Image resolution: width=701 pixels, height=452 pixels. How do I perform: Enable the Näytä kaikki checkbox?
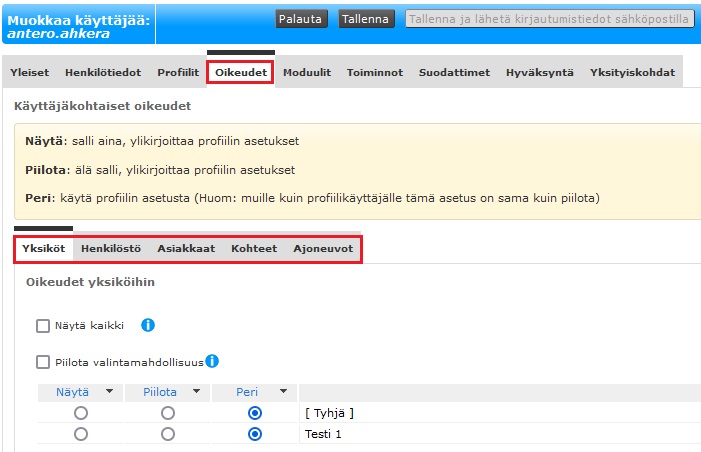[43, 325]
